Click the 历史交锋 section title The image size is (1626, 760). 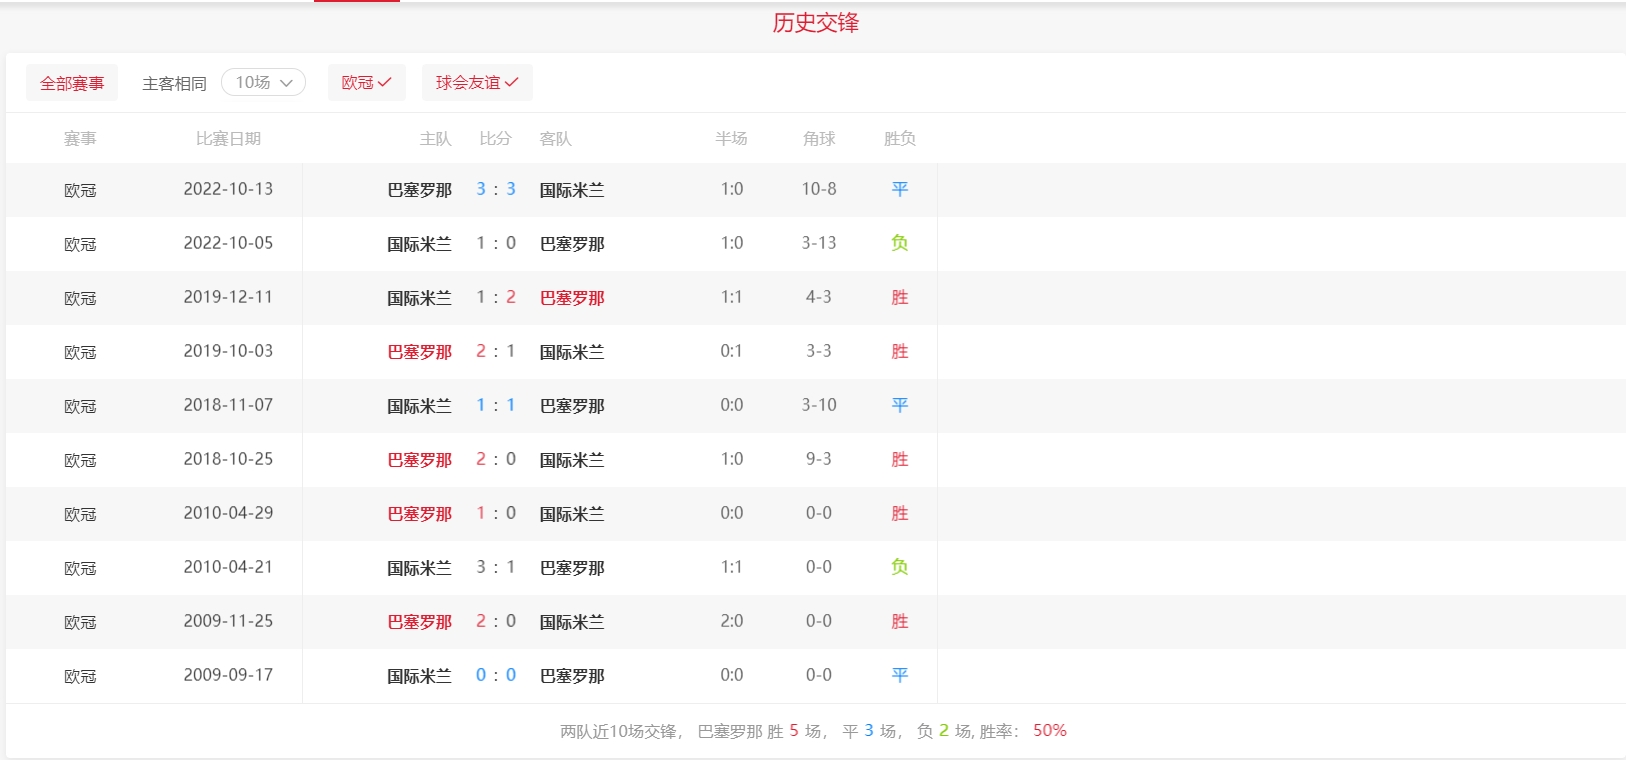click(x=815, y=23)
